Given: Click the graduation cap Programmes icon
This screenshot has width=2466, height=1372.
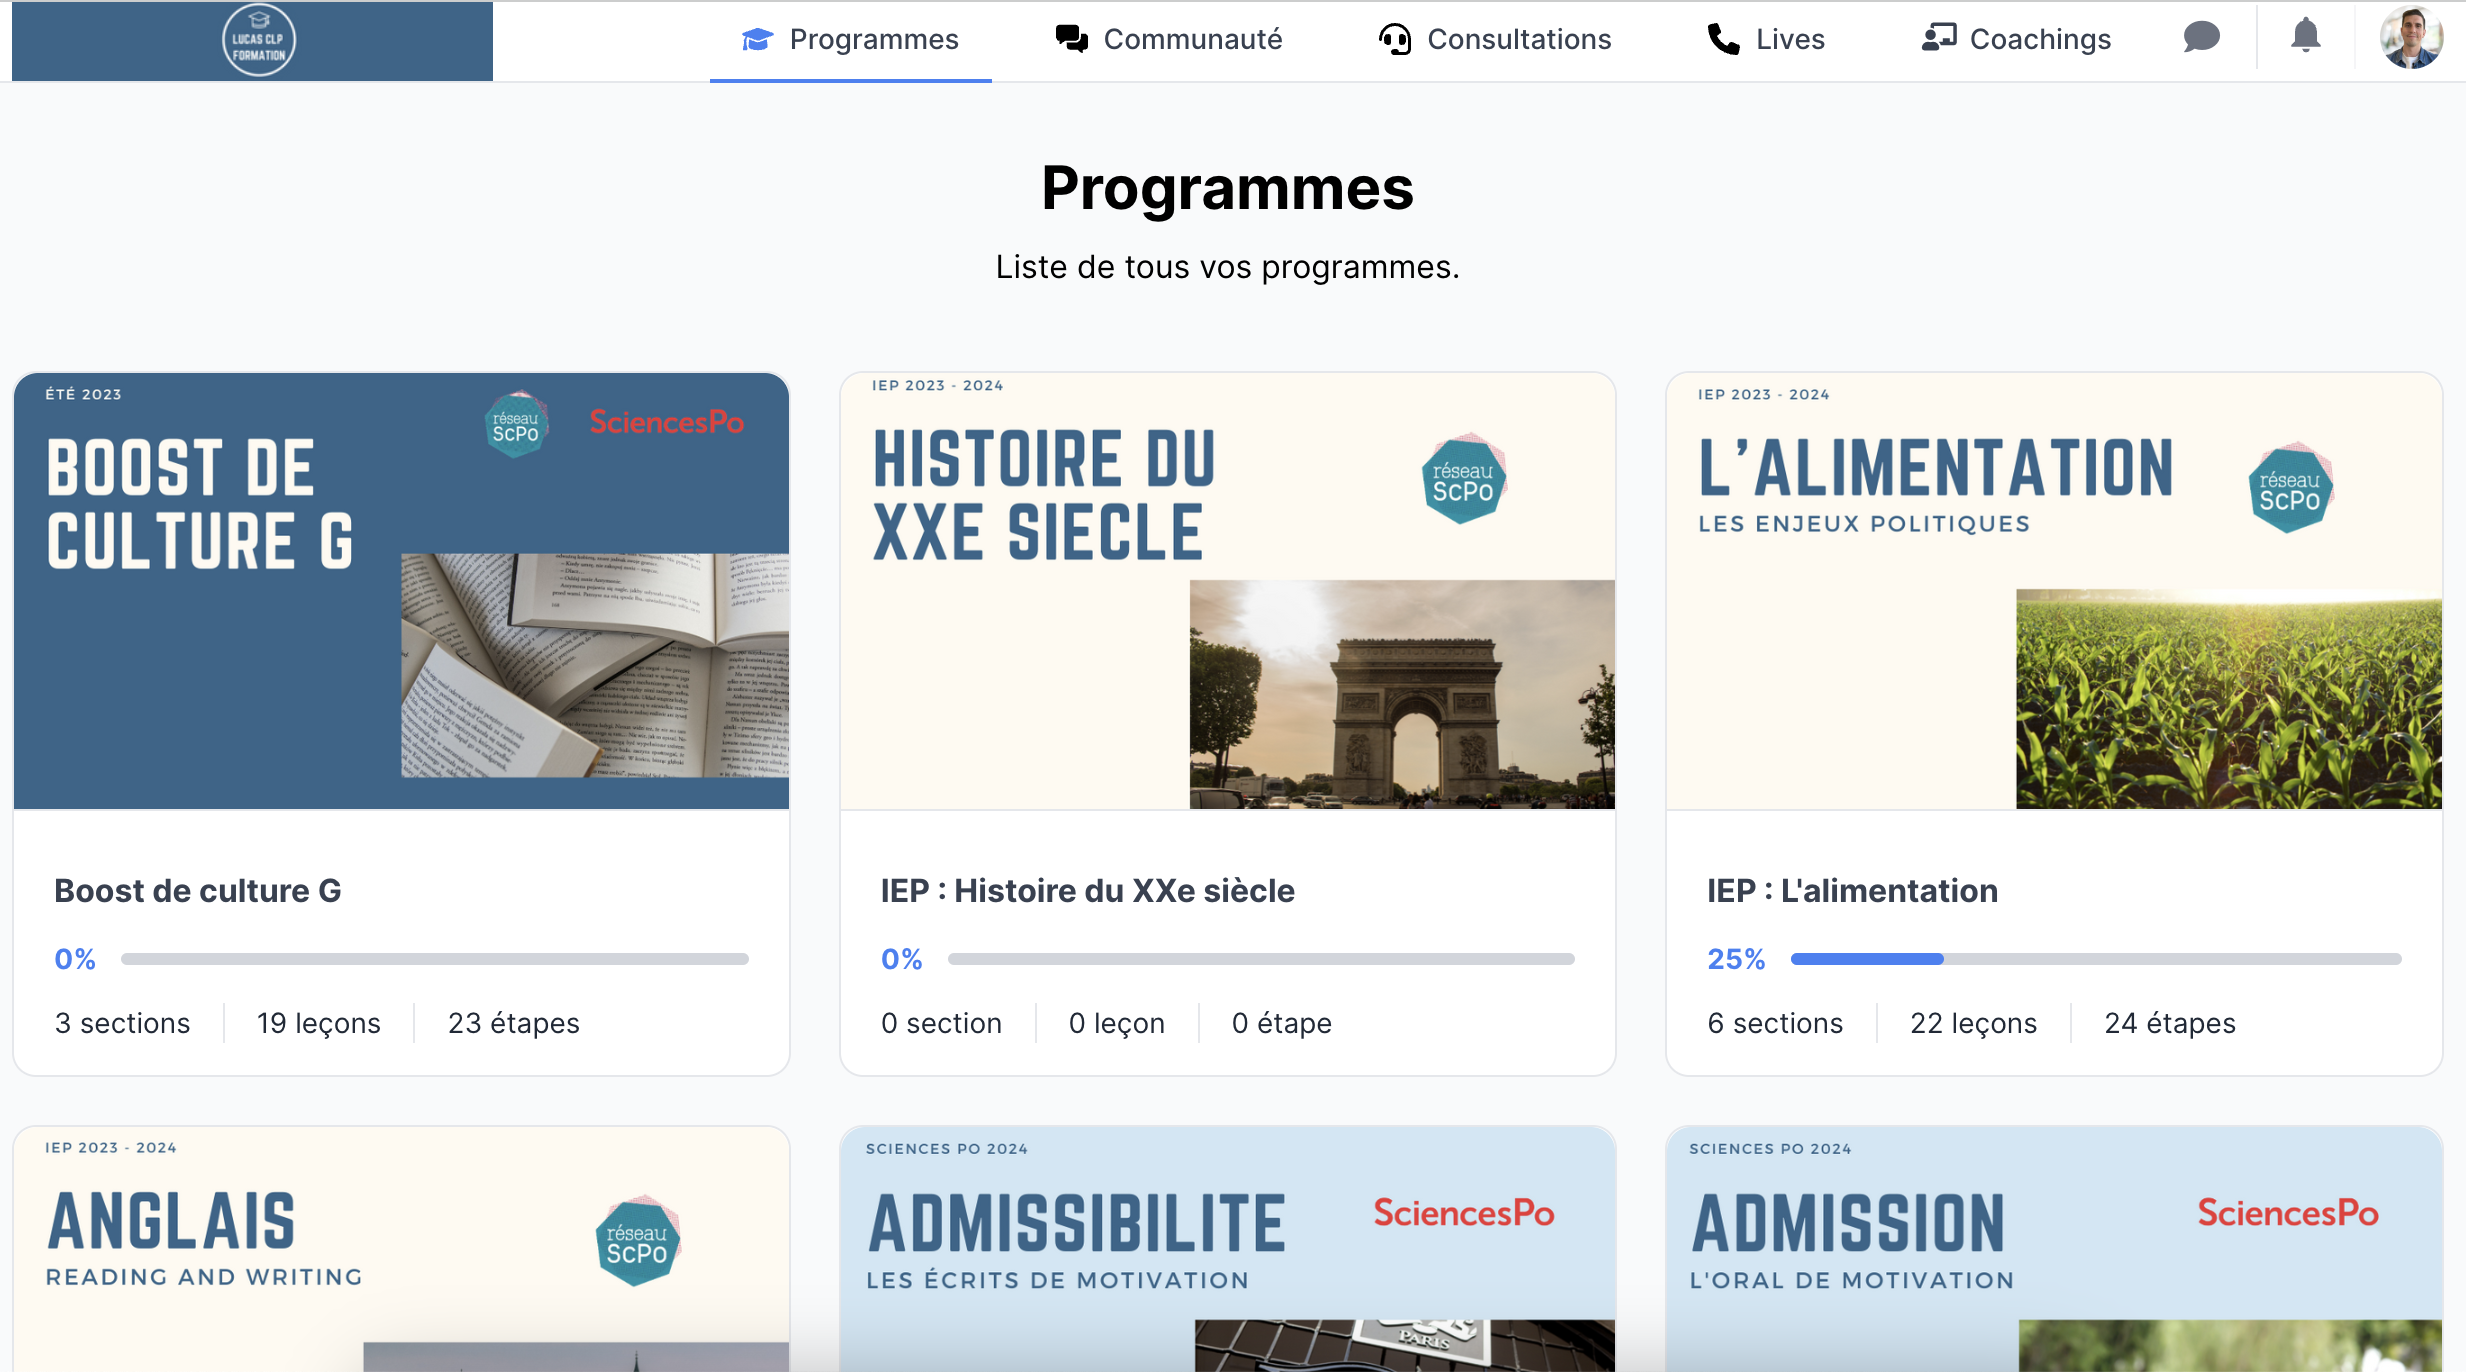Looking at the screenshot, I should click(x=757, y=39).
